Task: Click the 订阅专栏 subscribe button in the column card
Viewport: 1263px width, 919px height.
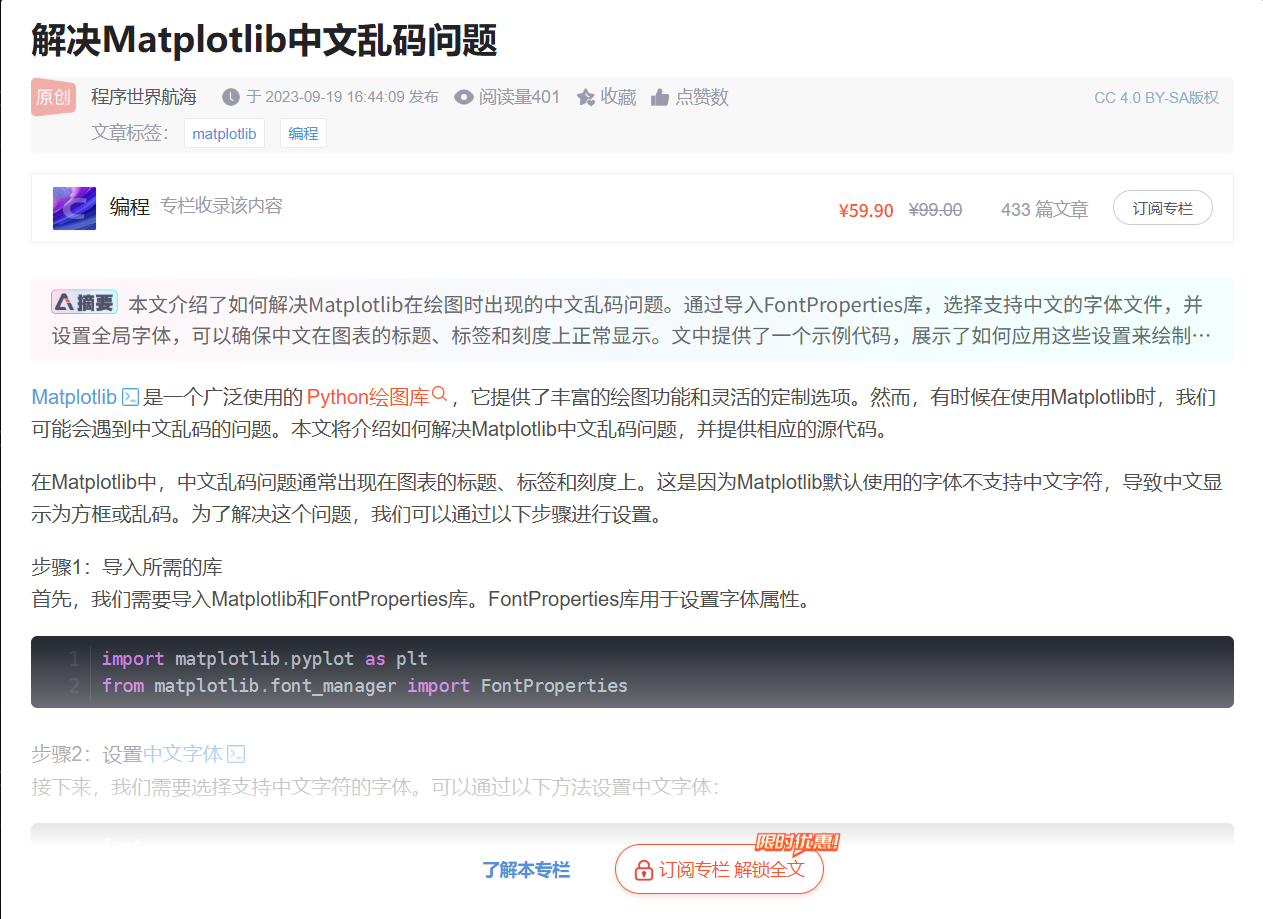Action: point(1162,208)
